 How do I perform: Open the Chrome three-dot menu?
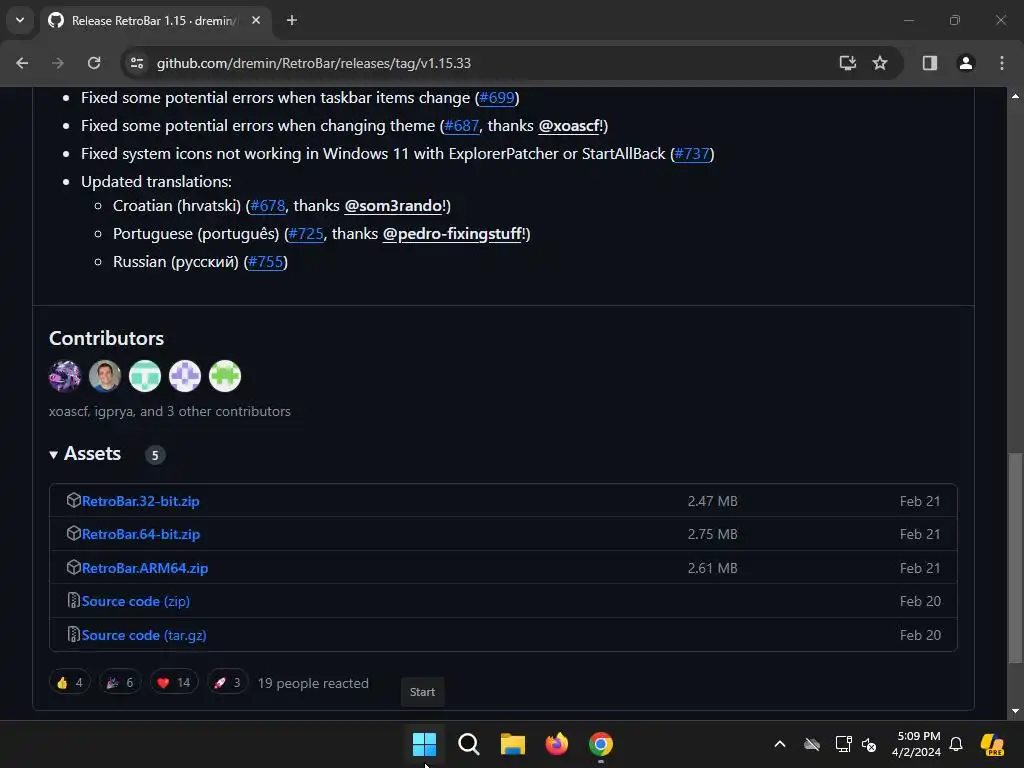(1002, 63)
